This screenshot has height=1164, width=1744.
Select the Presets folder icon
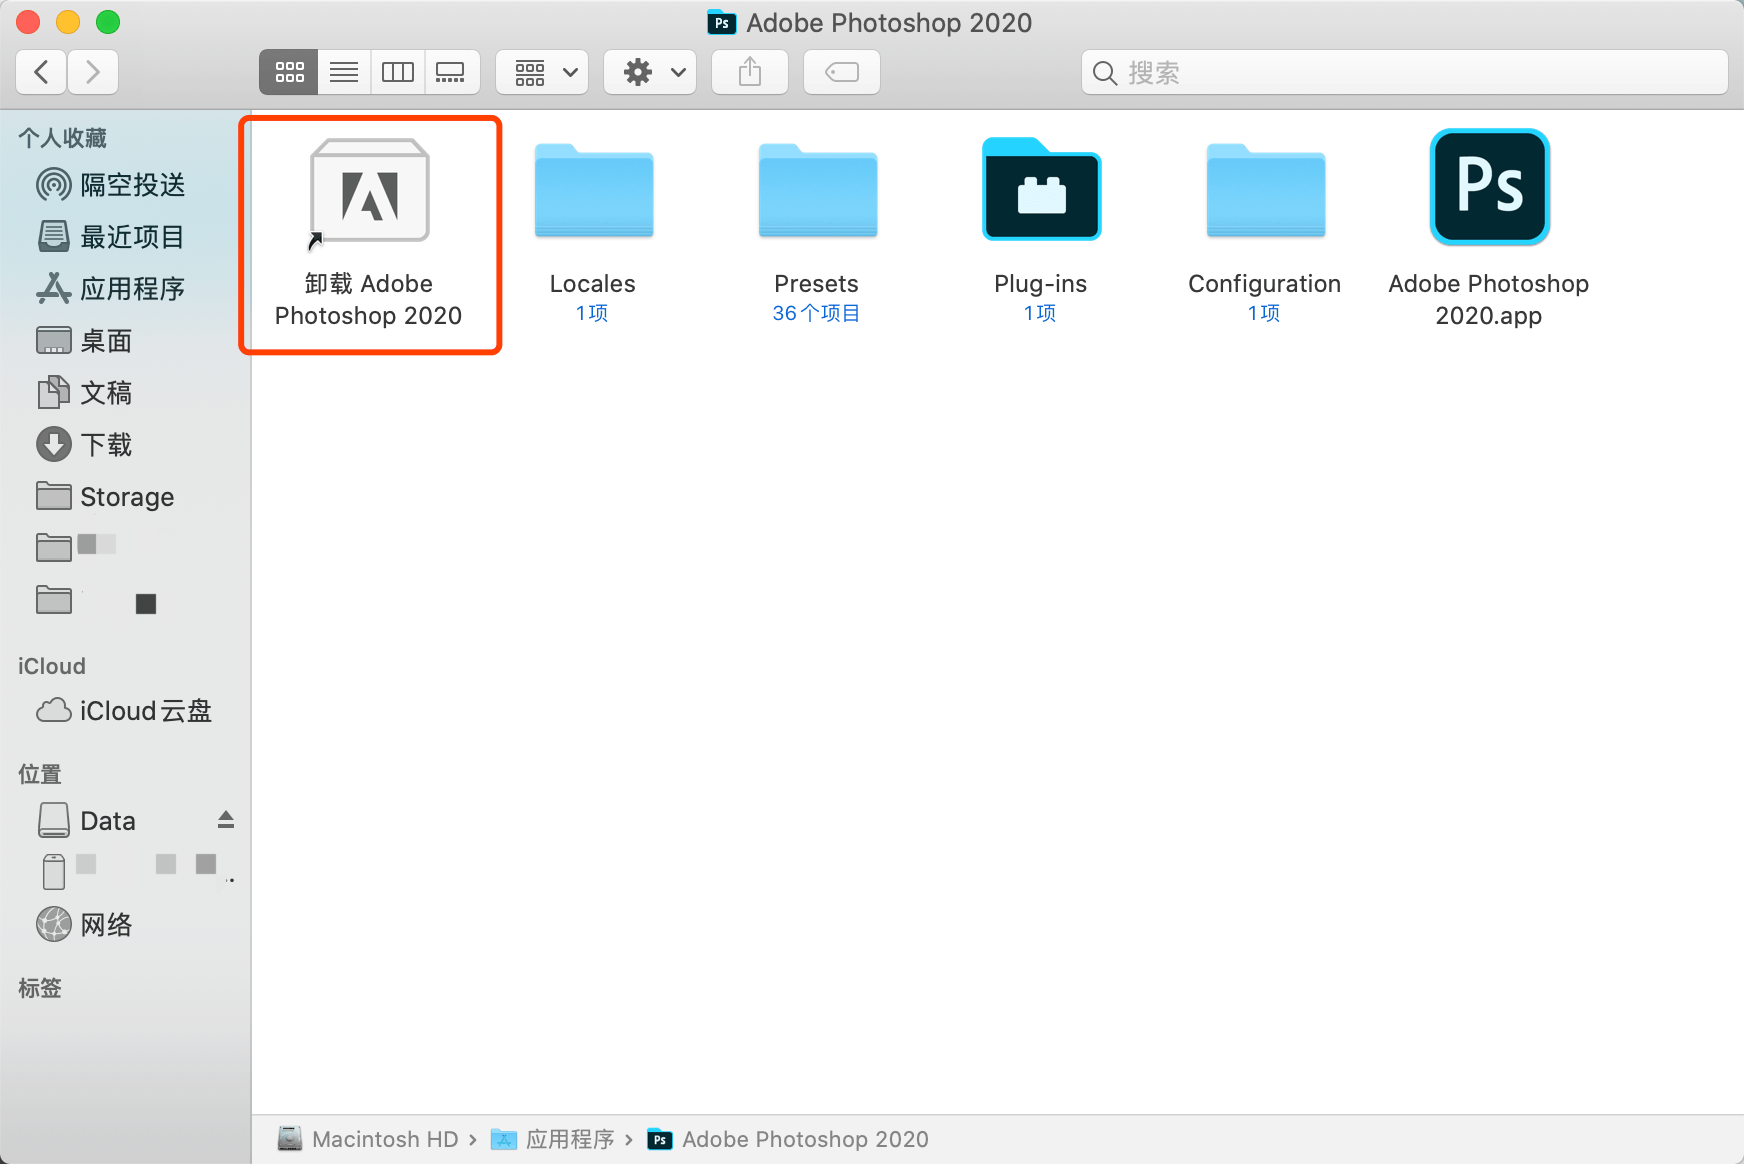pyautogui.click(x=817, y=192)
